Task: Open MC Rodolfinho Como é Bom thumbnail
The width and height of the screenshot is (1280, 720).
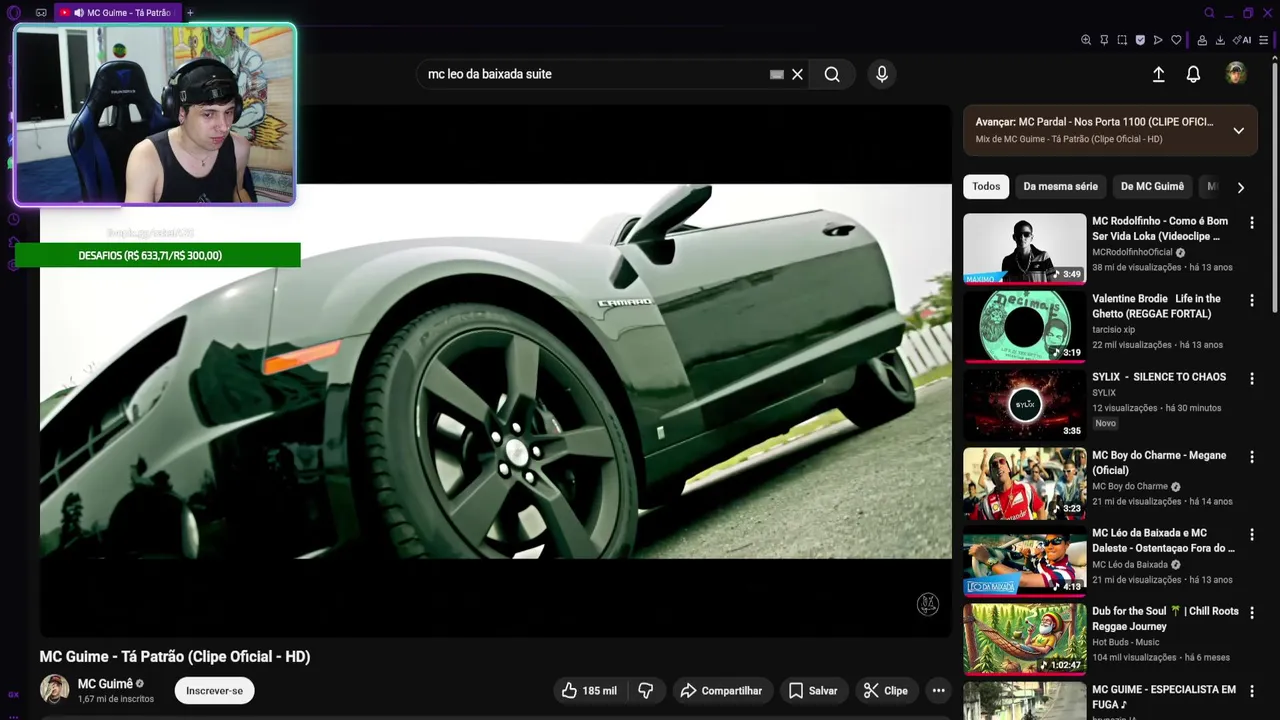Action: 1024,248
